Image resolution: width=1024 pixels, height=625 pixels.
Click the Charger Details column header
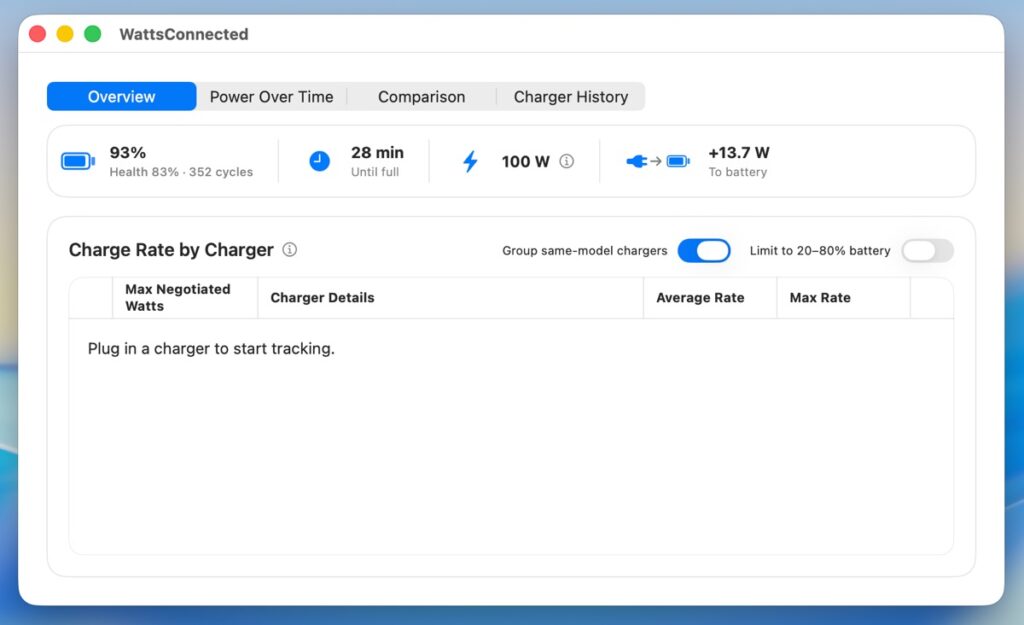point(451,298)
